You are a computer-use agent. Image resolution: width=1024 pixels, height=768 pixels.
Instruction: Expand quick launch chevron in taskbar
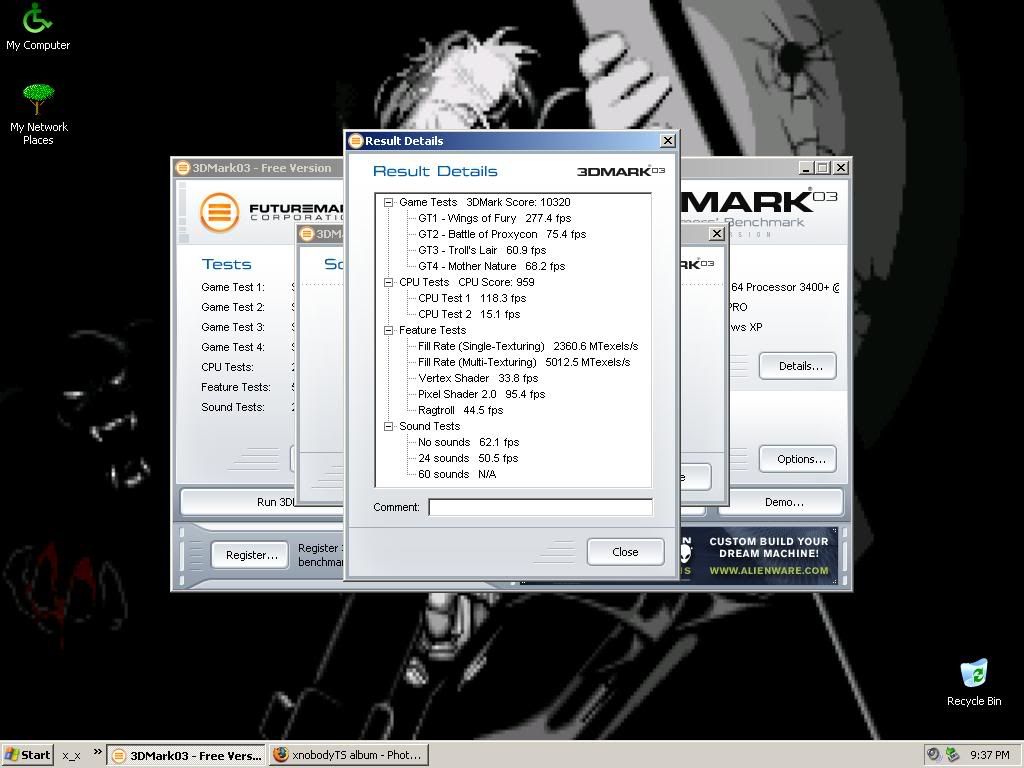coord(97,752)
